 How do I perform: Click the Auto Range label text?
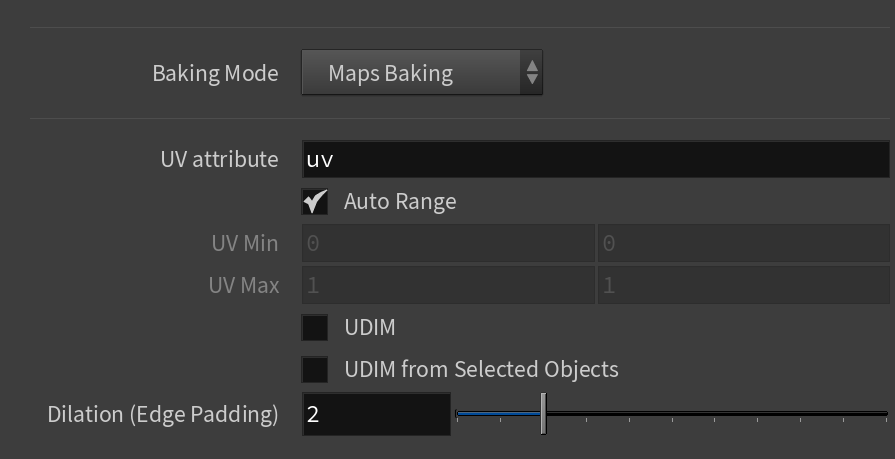[400, 202]
